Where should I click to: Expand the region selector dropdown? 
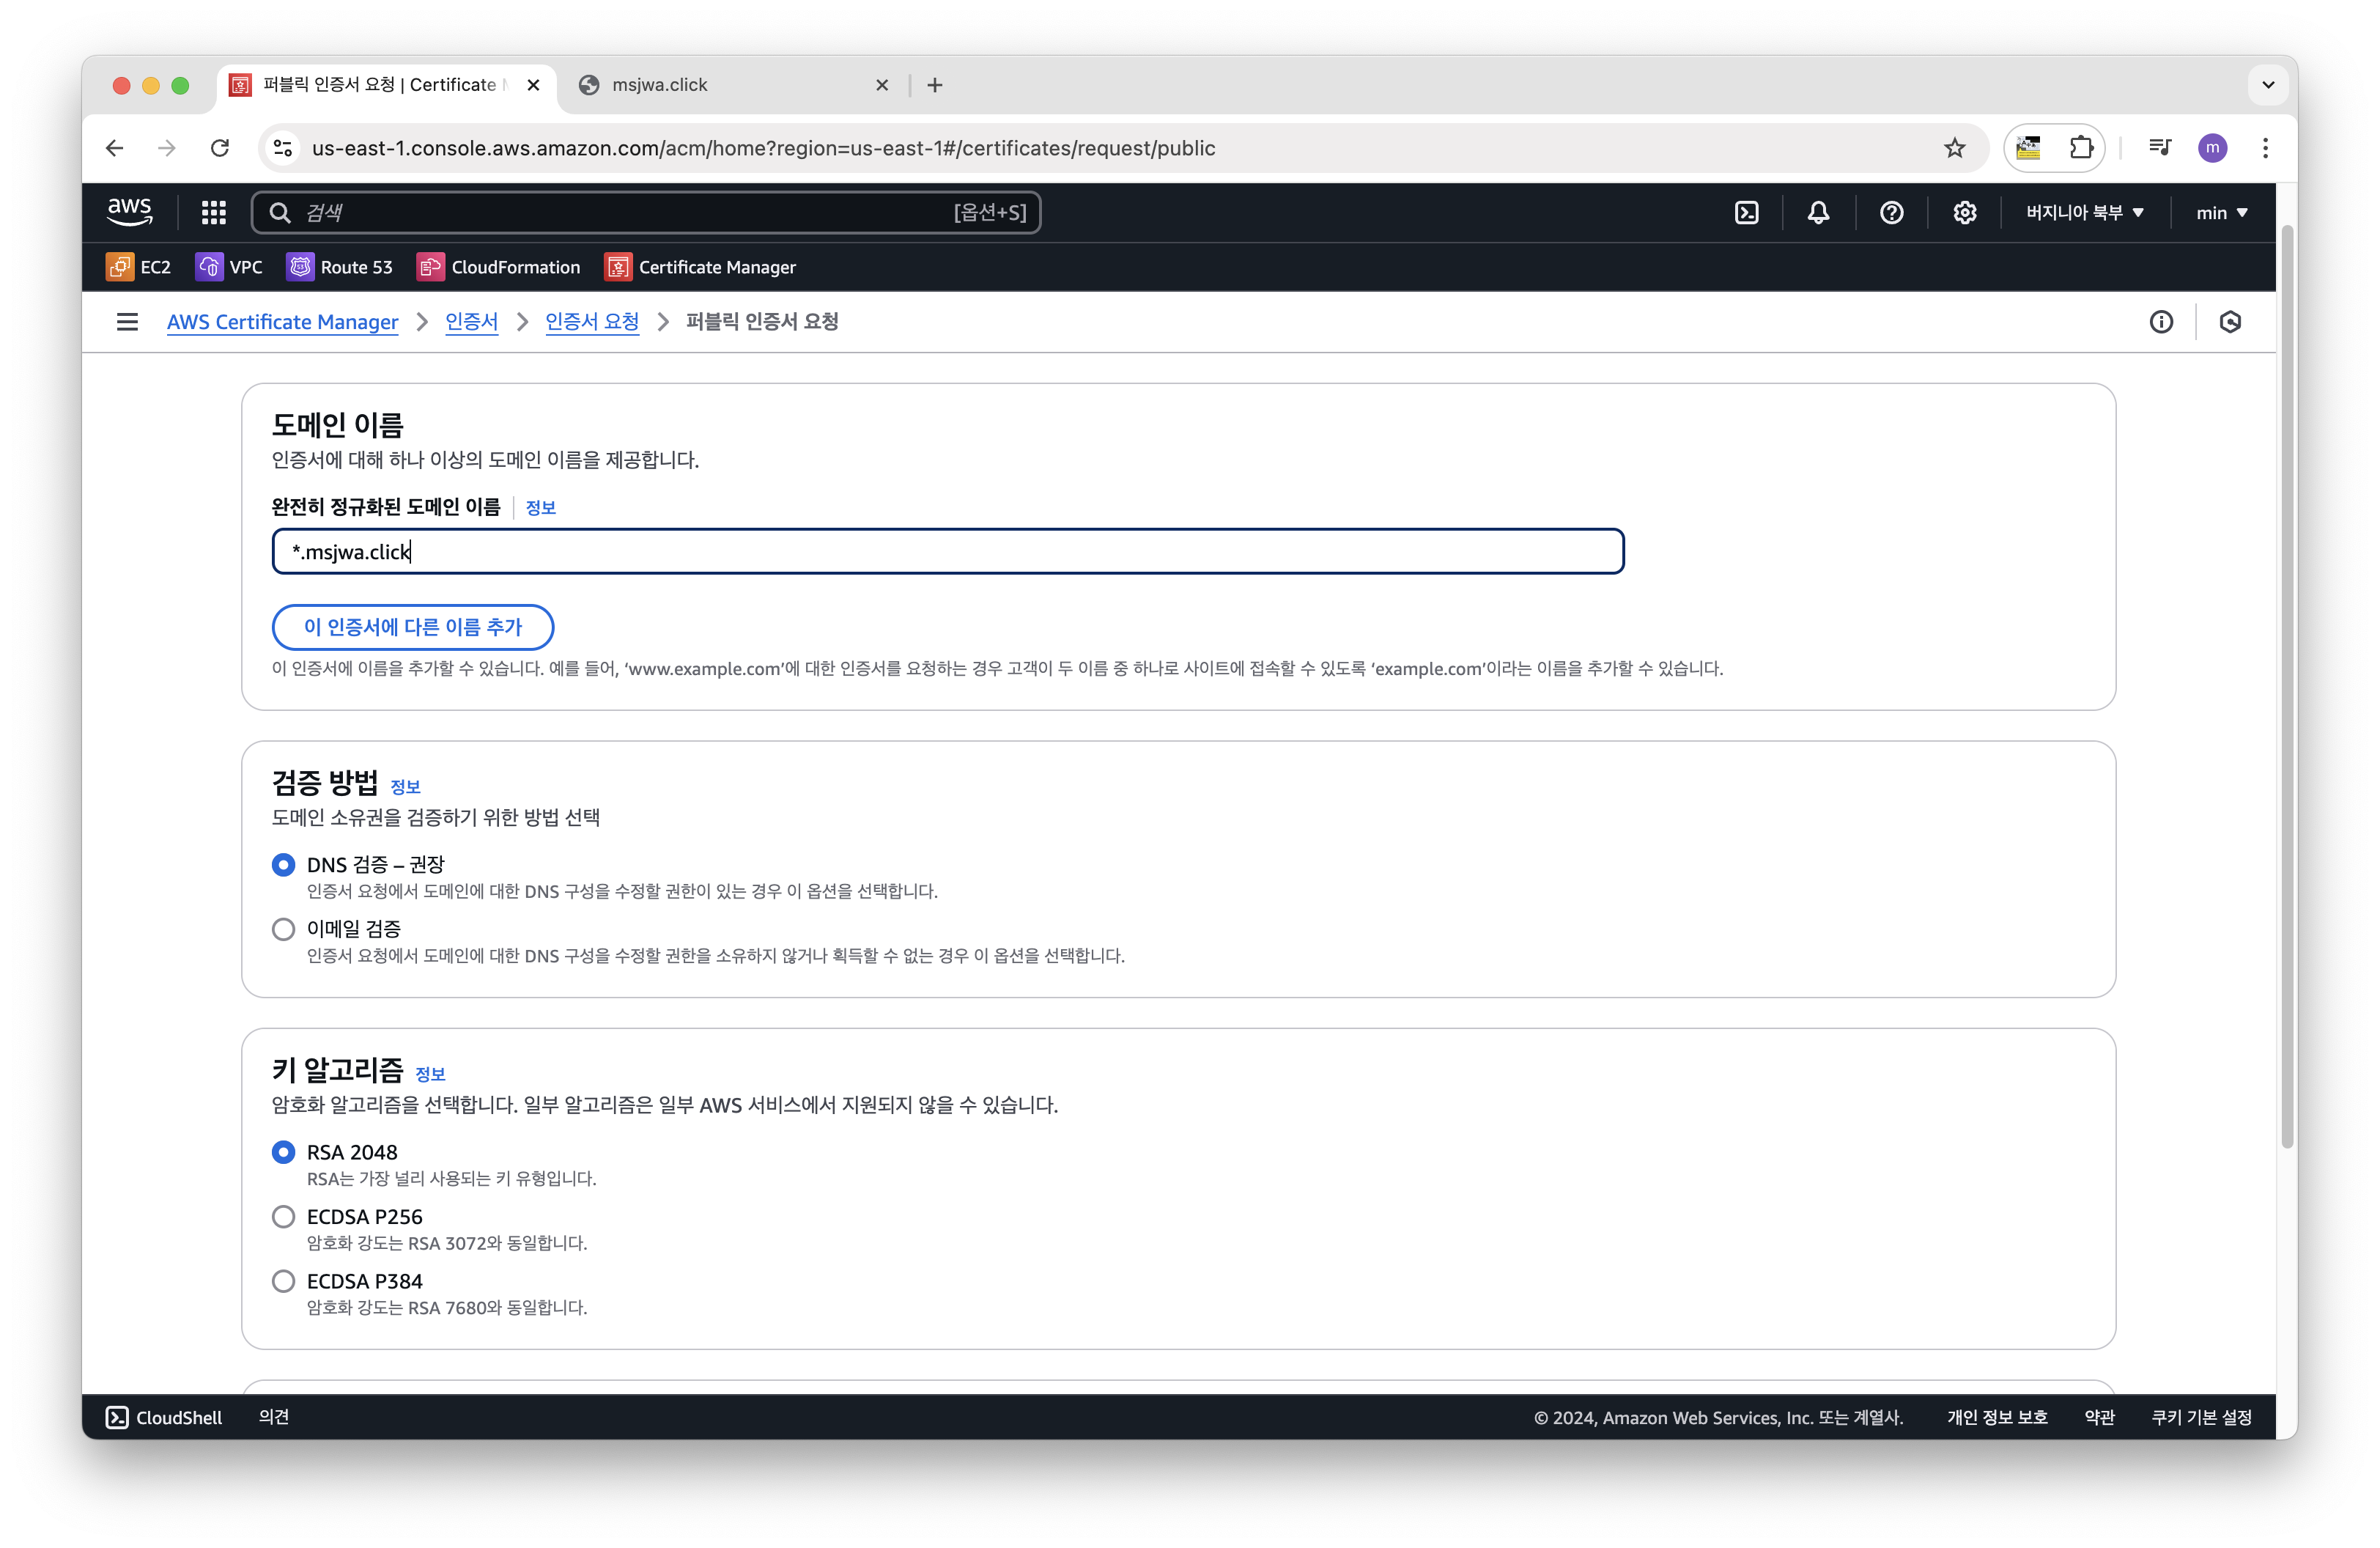(2084, 212)
